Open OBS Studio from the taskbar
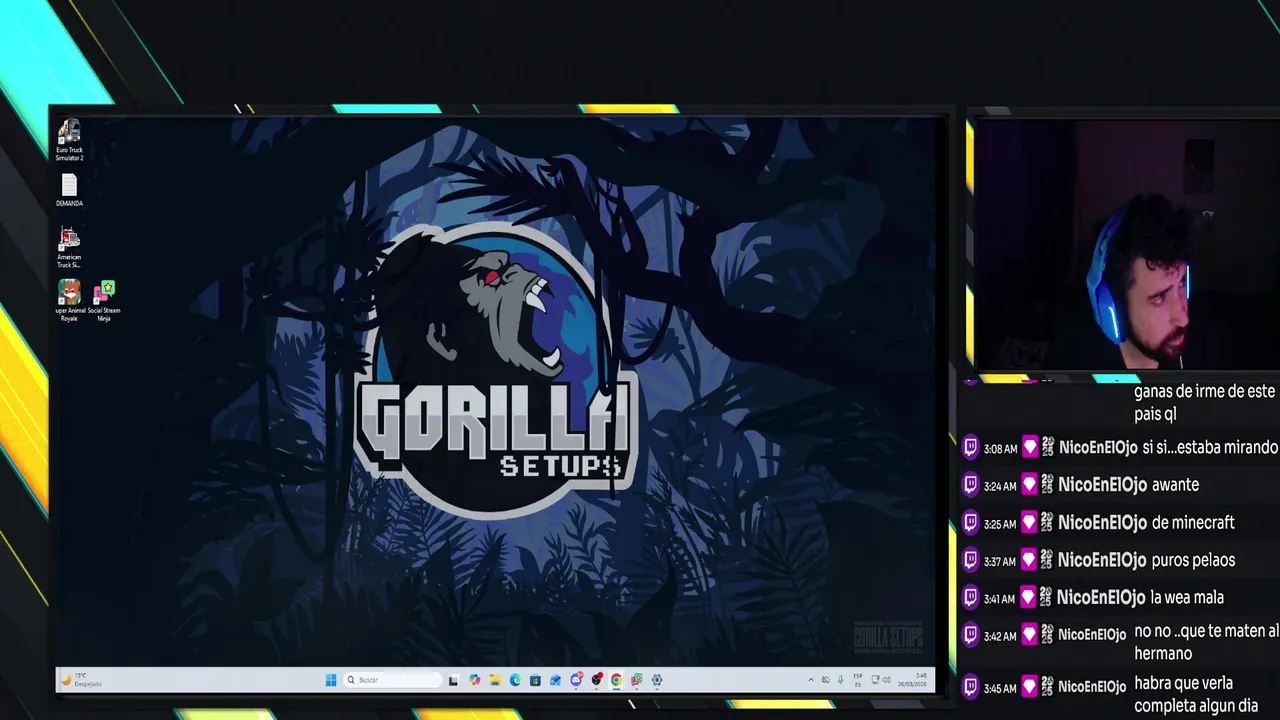 (596, 680)
